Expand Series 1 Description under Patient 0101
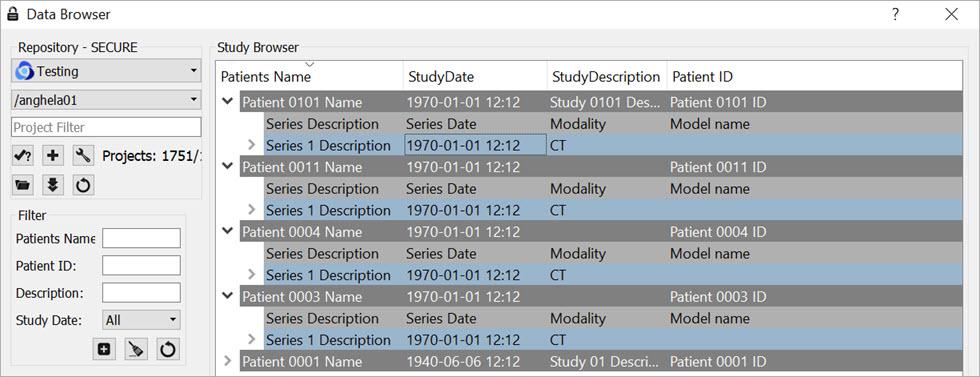This screenshot has height=377, width=980. (x=252, y=145)
